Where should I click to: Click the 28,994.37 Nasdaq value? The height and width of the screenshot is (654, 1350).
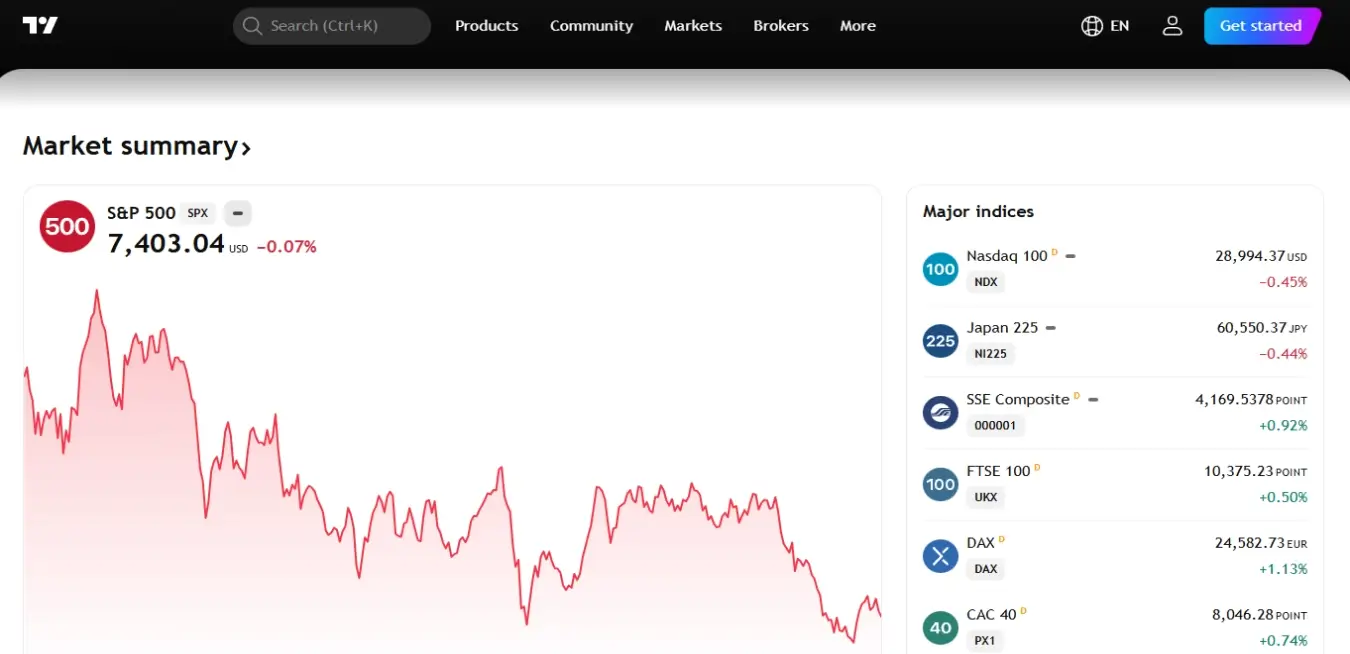tap(1250, 256)
